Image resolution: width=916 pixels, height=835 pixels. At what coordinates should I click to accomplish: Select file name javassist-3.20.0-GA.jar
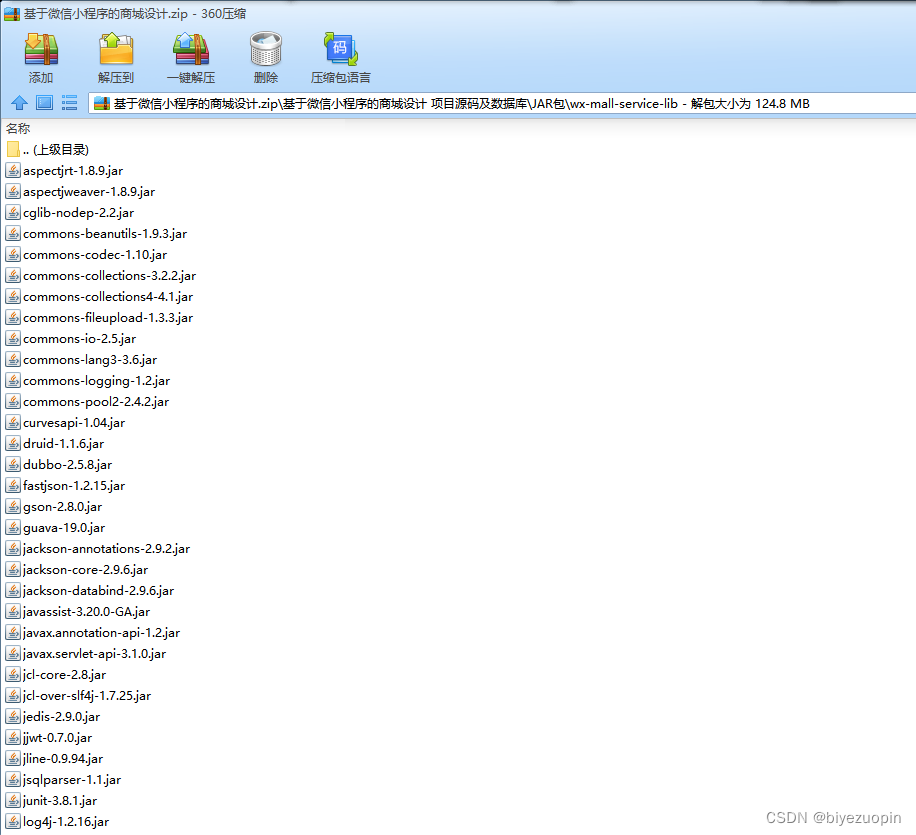click(x=86, y=612)
